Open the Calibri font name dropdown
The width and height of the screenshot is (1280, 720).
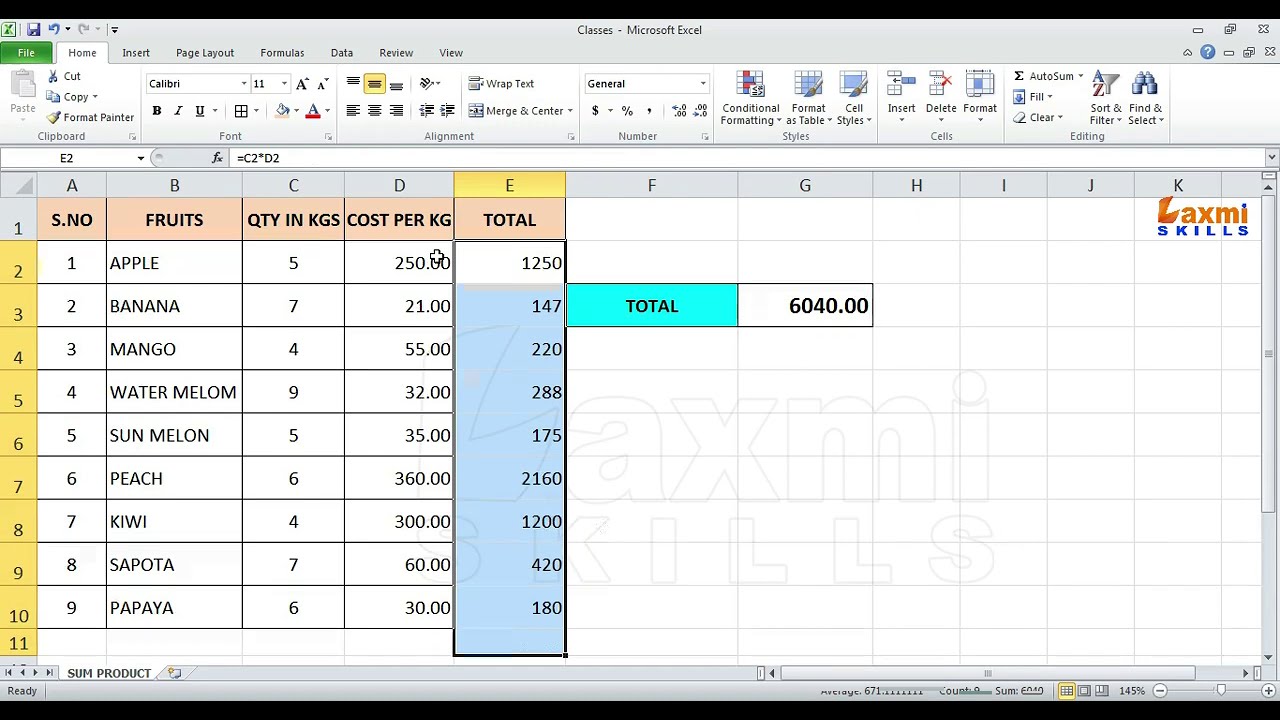[x=243, y=84]
